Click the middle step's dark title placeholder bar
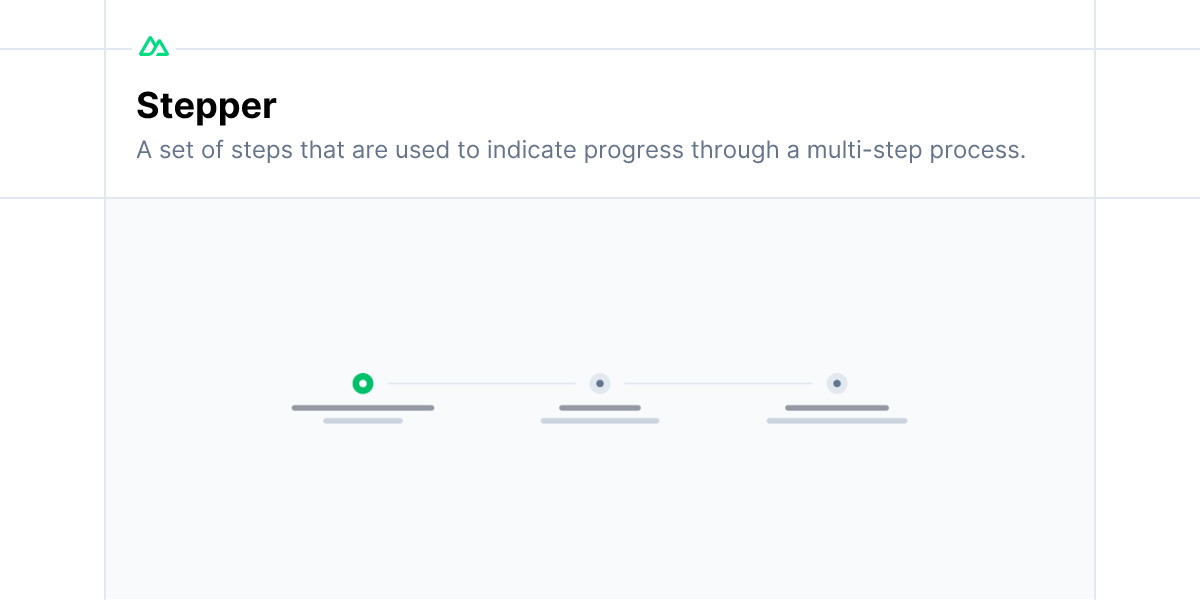Screen dimensions: 1200x600 click(x=600, y=408)
